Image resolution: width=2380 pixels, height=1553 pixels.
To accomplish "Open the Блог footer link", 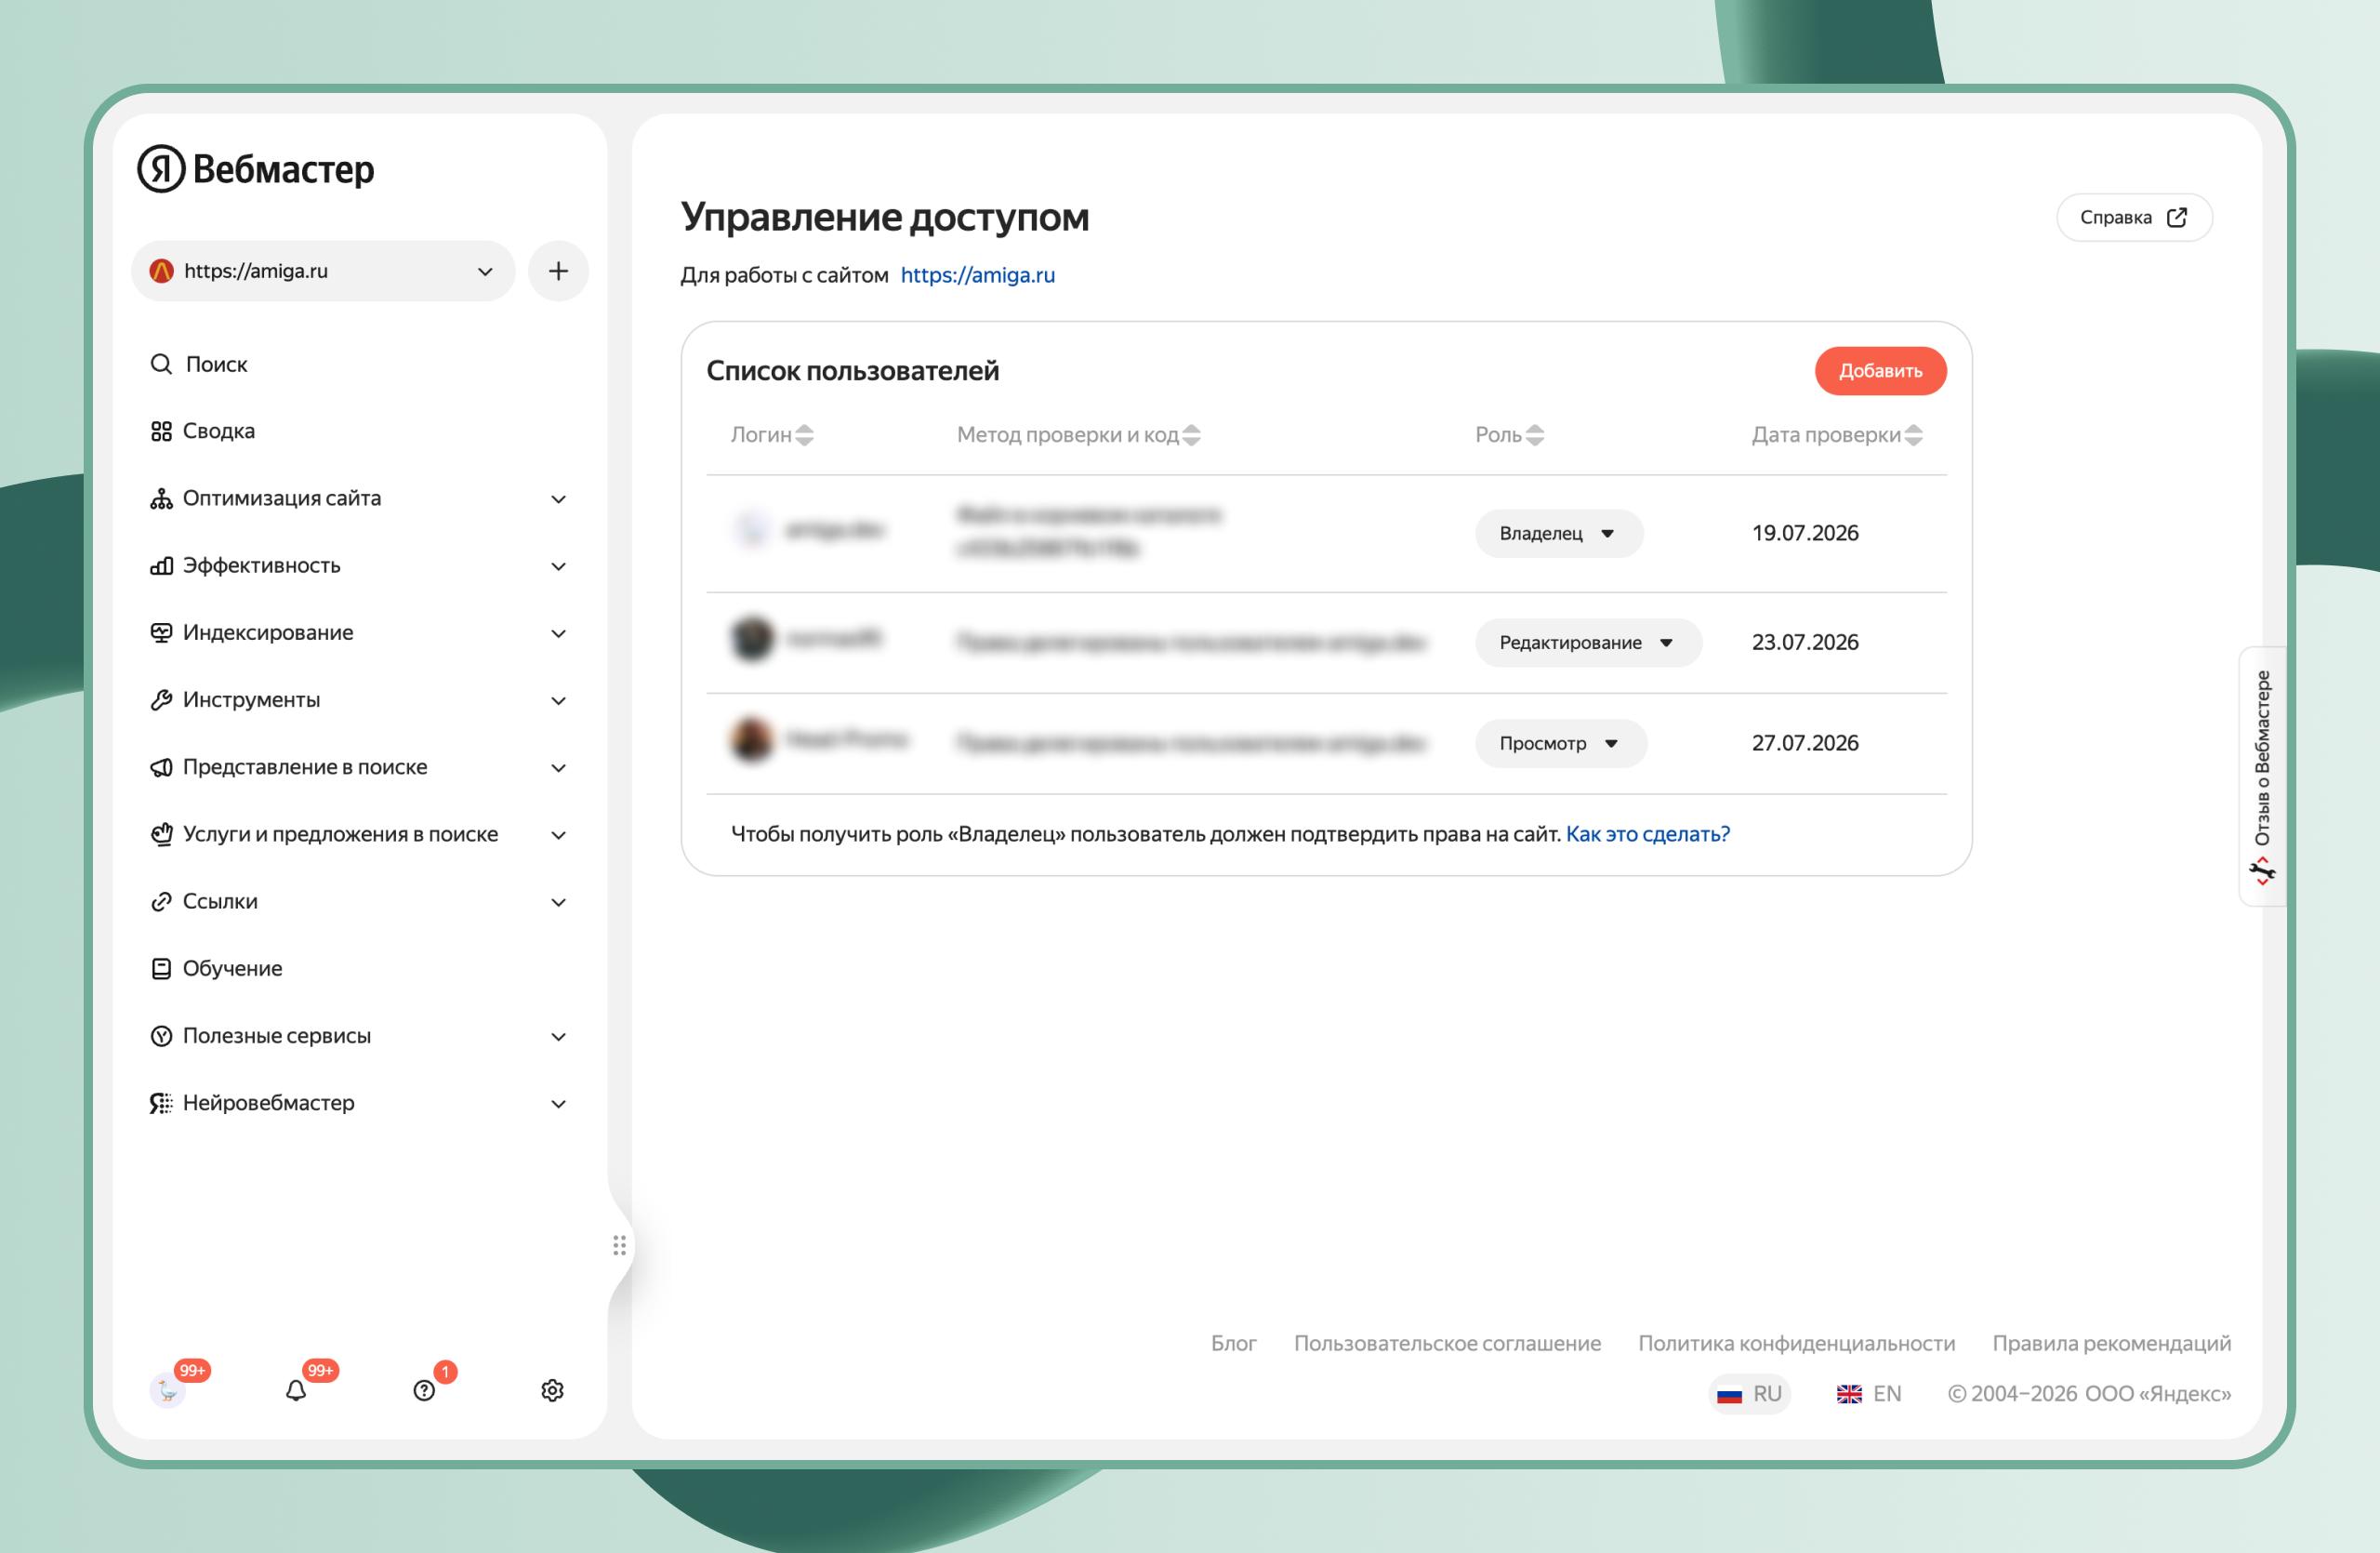I will pyautogui.click(x=1233, y=1343).
